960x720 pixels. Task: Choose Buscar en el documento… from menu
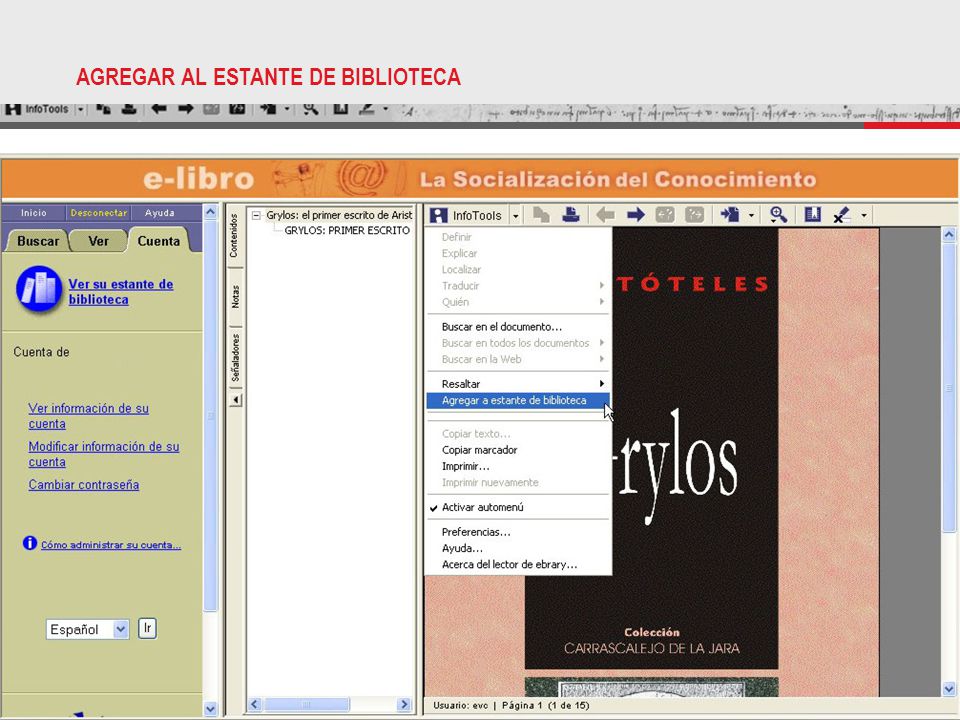click(518, 327)
